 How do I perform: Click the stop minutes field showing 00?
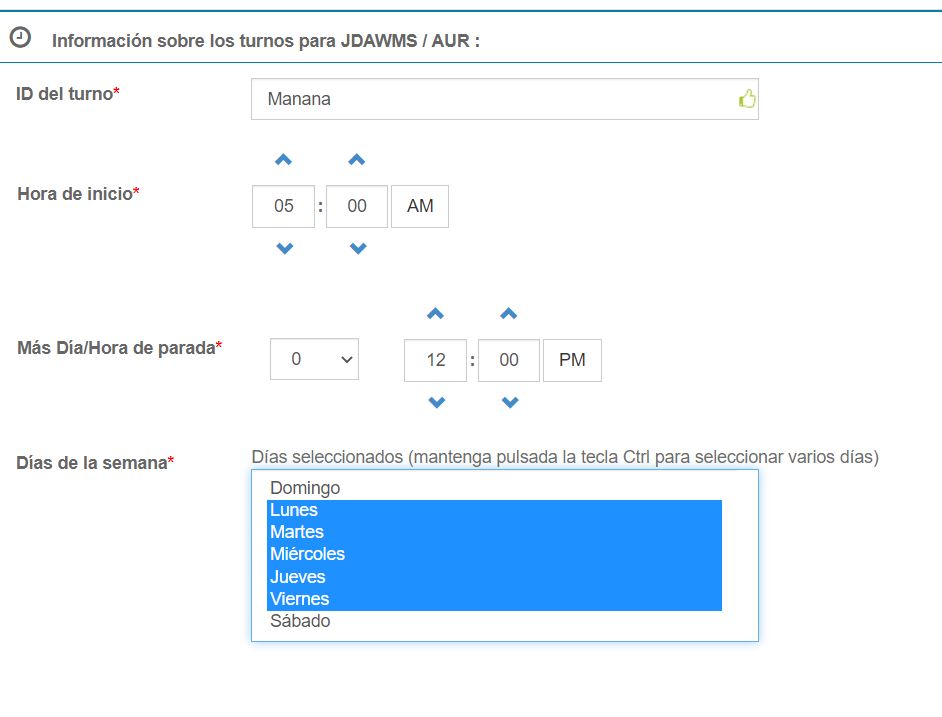coord(509,360)
